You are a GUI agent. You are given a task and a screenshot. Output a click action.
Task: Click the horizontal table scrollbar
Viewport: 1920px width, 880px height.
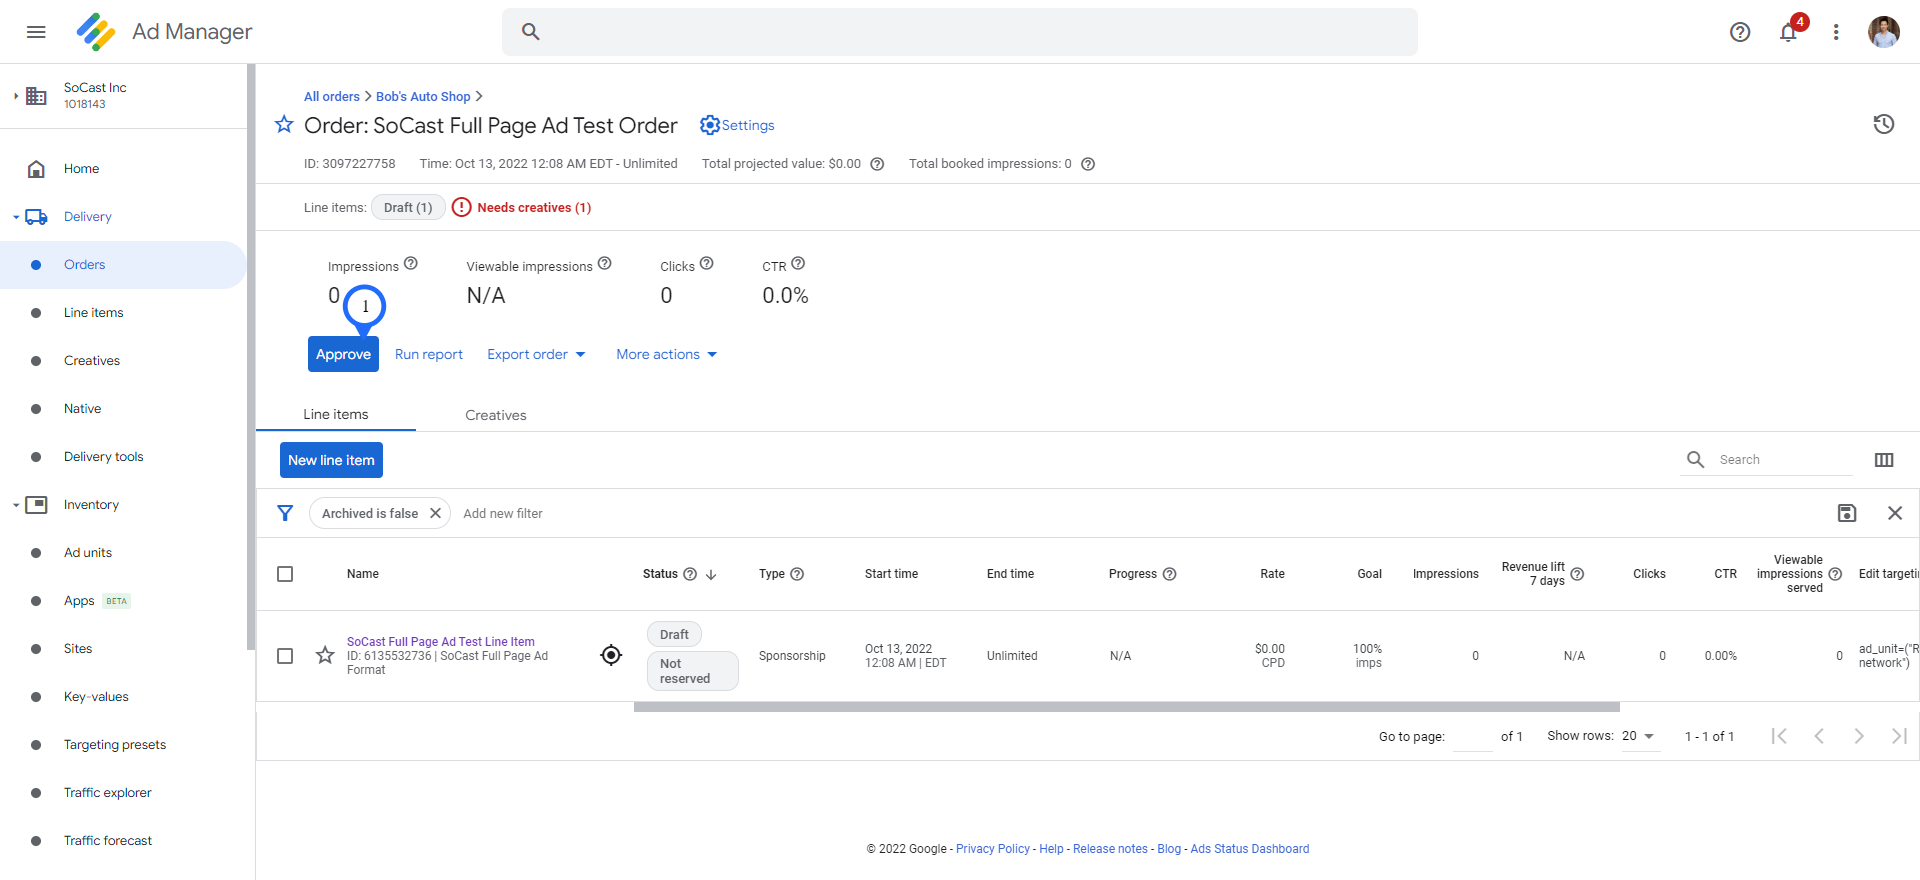pyautogui.click(x=1127, y=707)
